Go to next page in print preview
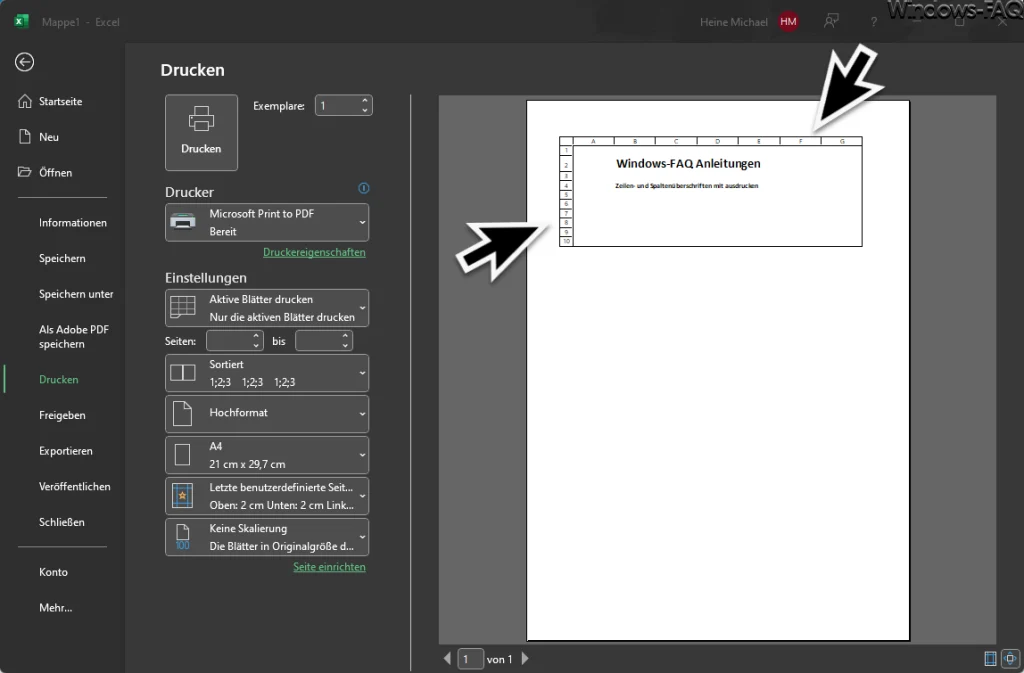The height and width of the screenshot is (673, 1024). point(525,659)
